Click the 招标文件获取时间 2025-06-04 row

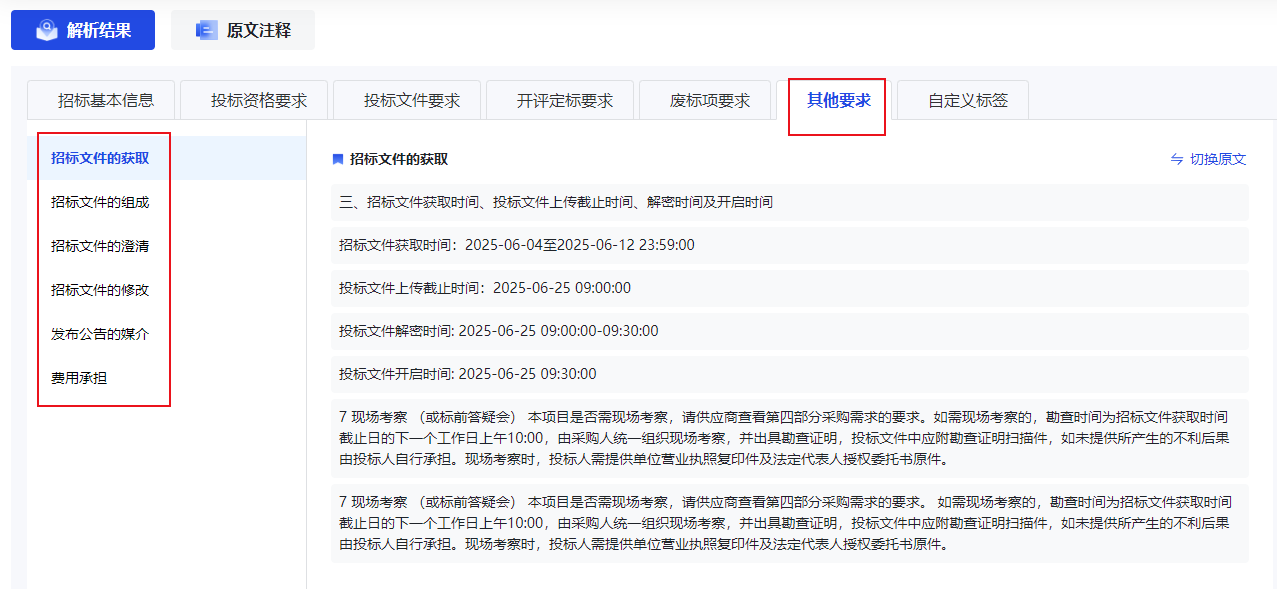click(x=790, y=245)
